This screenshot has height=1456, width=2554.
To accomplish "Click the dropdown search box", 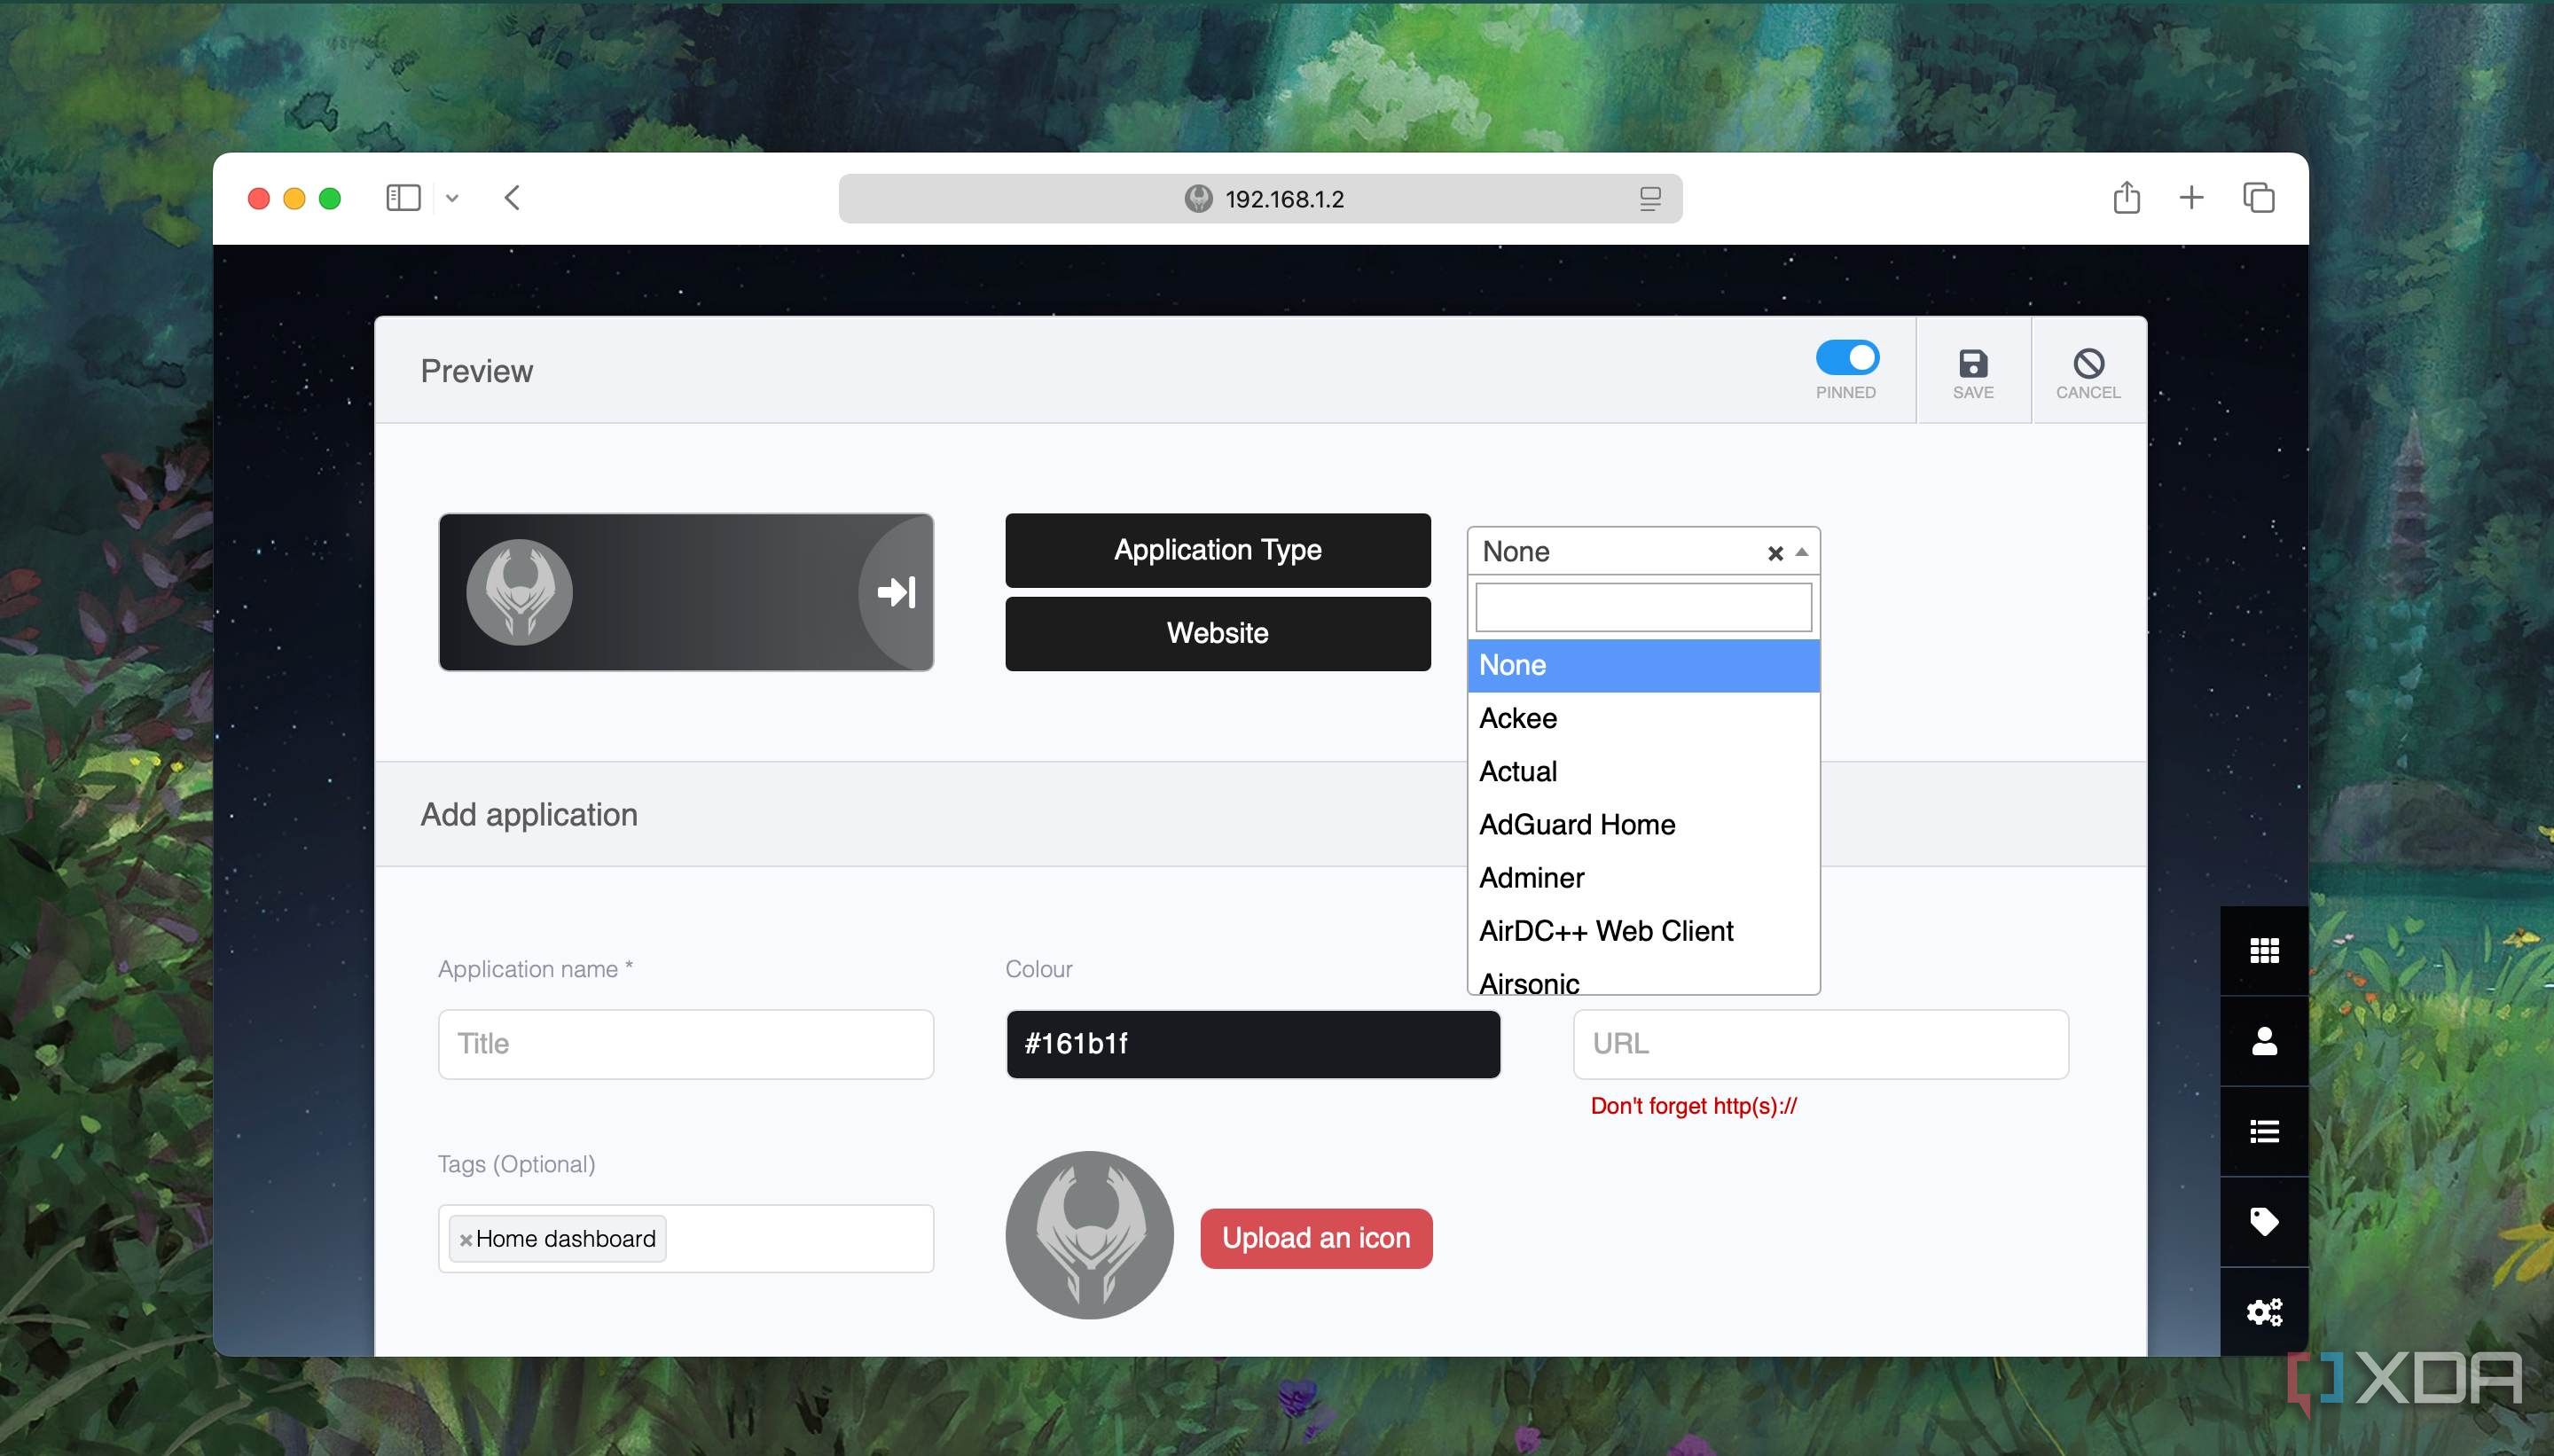I will click(1643, 607).
